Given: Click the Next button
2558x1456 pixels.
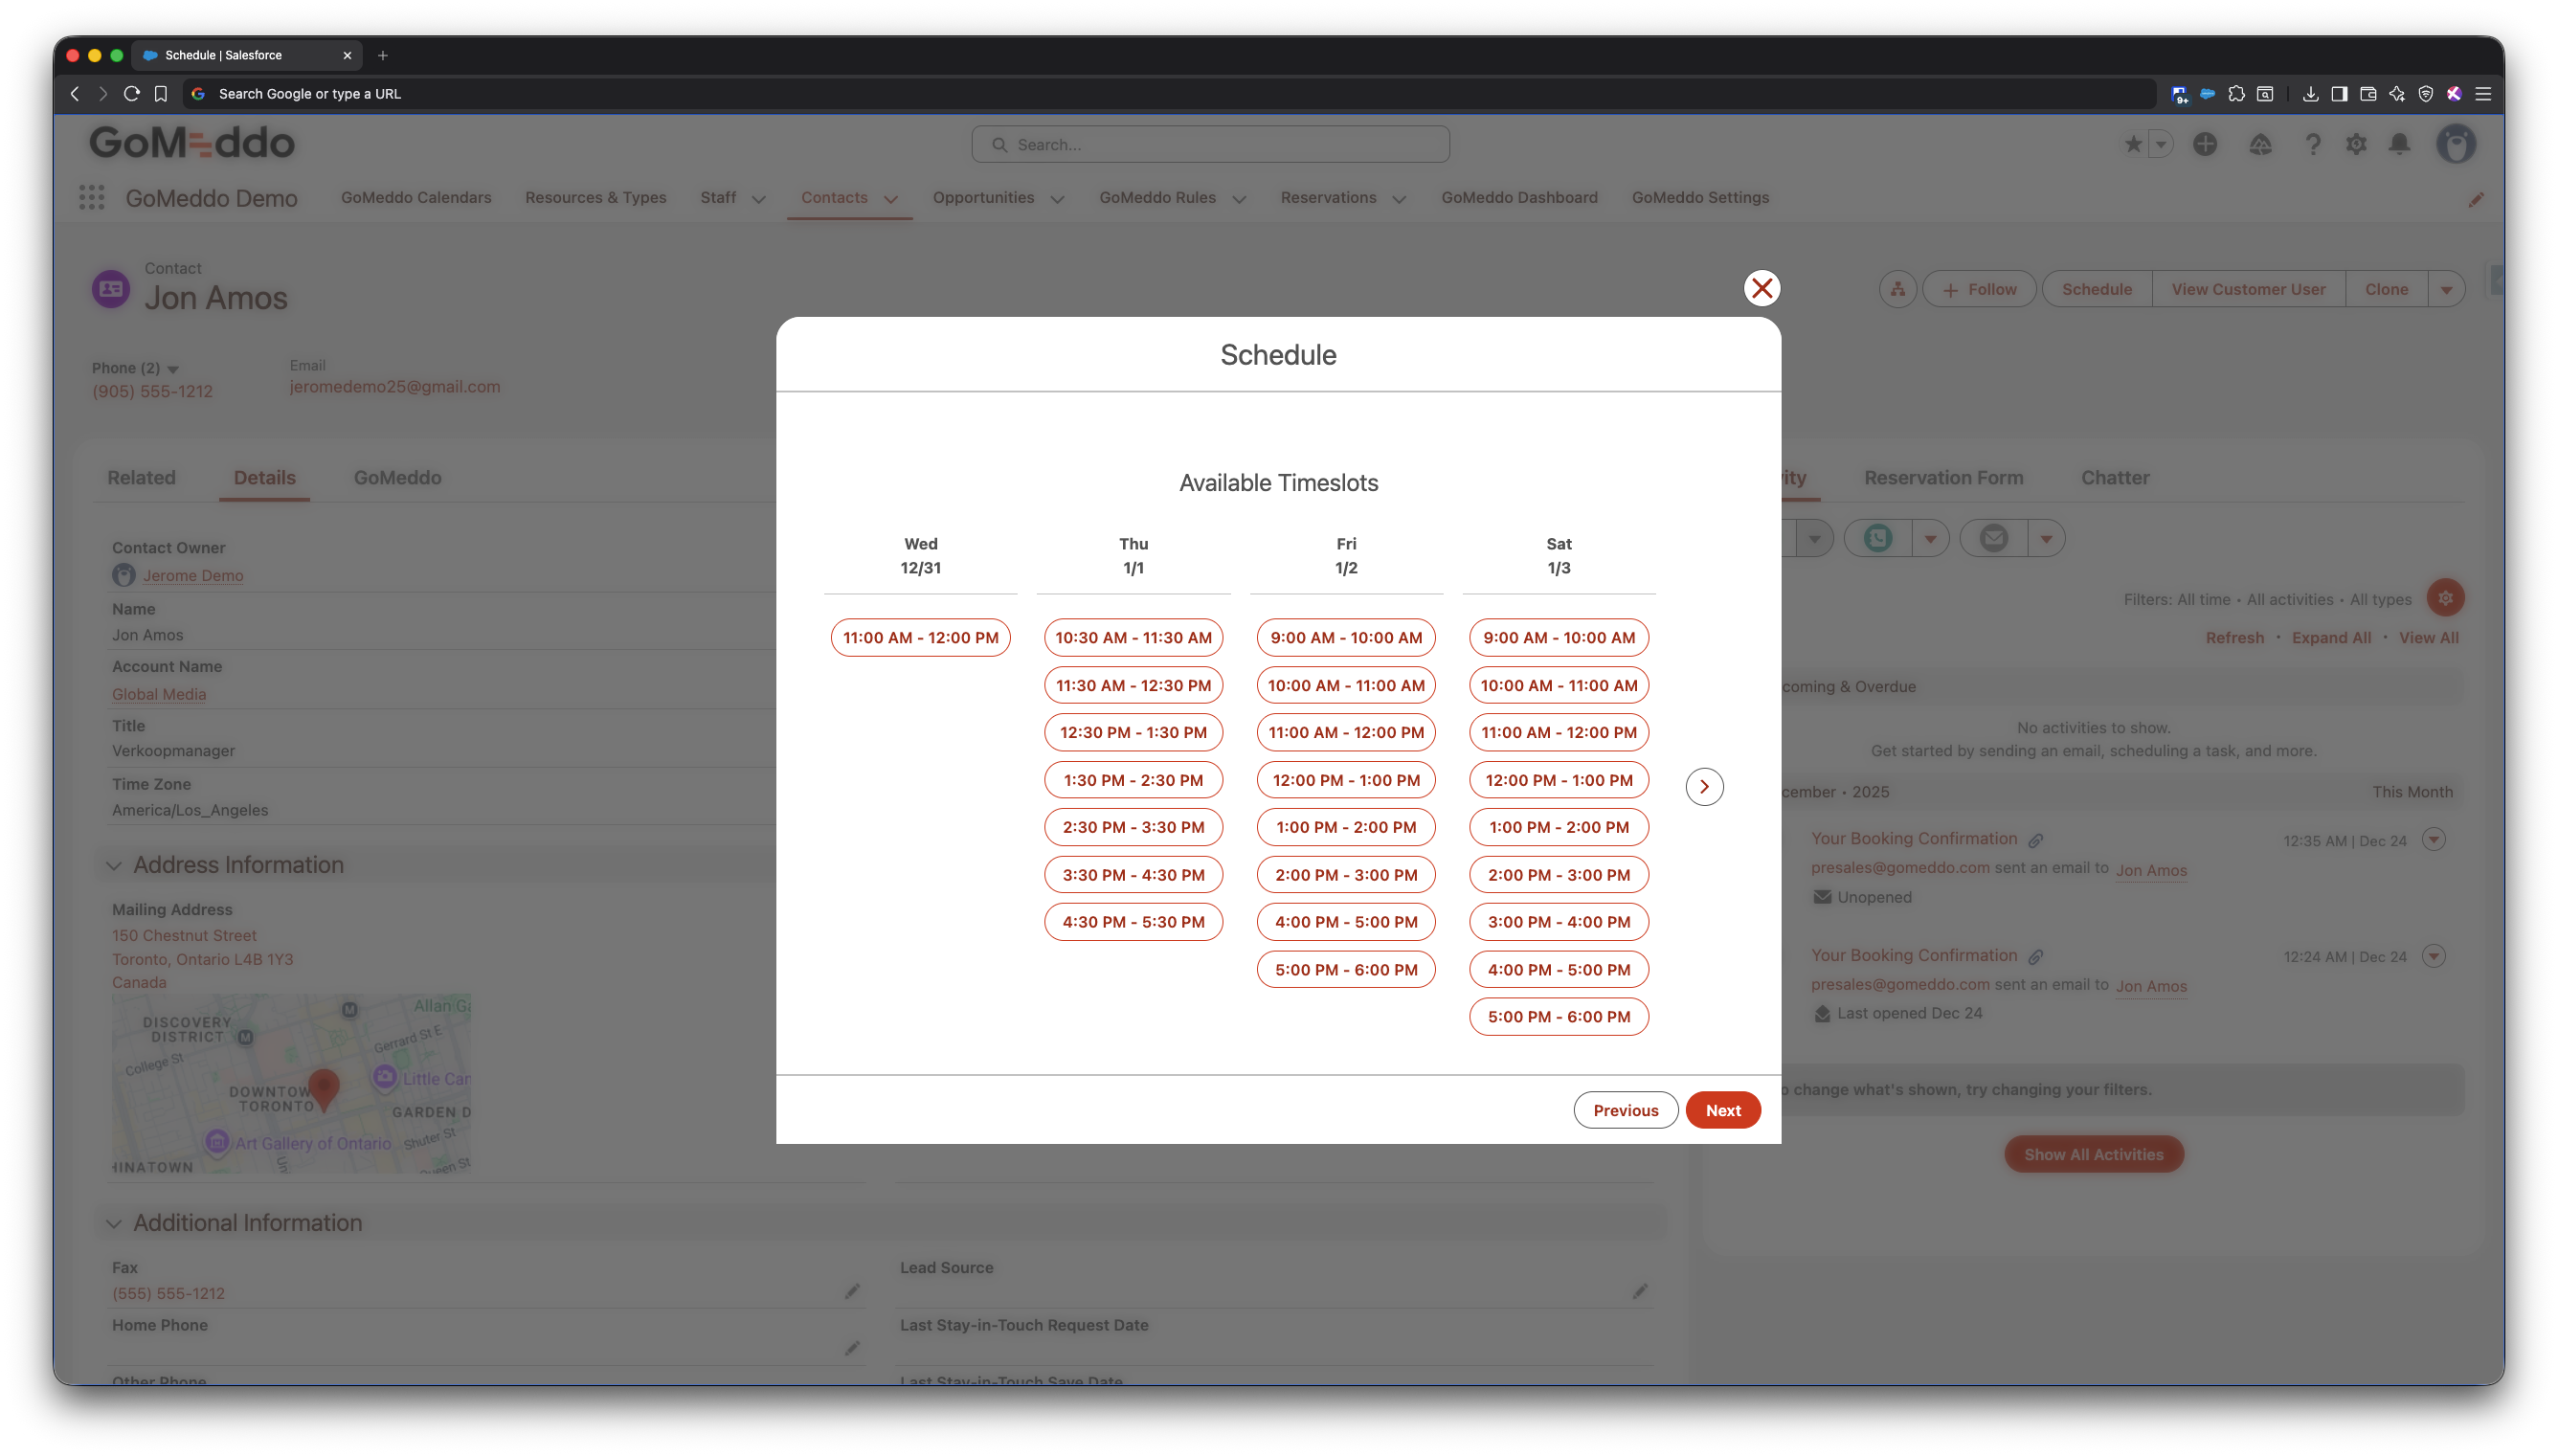Looking at the screenshot, I should coord(1722,1110).
